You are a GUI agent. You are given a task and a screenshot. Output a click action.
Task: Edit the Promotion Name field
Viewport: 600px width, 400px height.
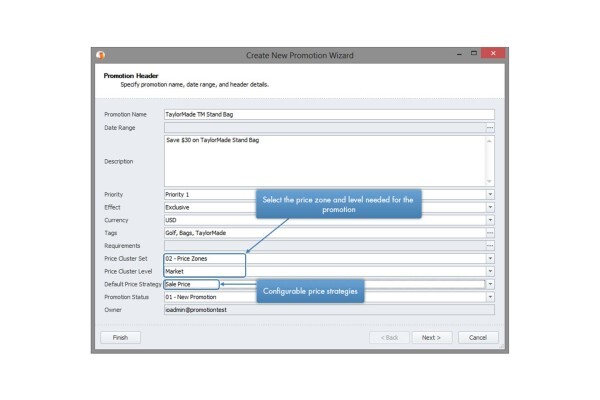tap(329, 114)
